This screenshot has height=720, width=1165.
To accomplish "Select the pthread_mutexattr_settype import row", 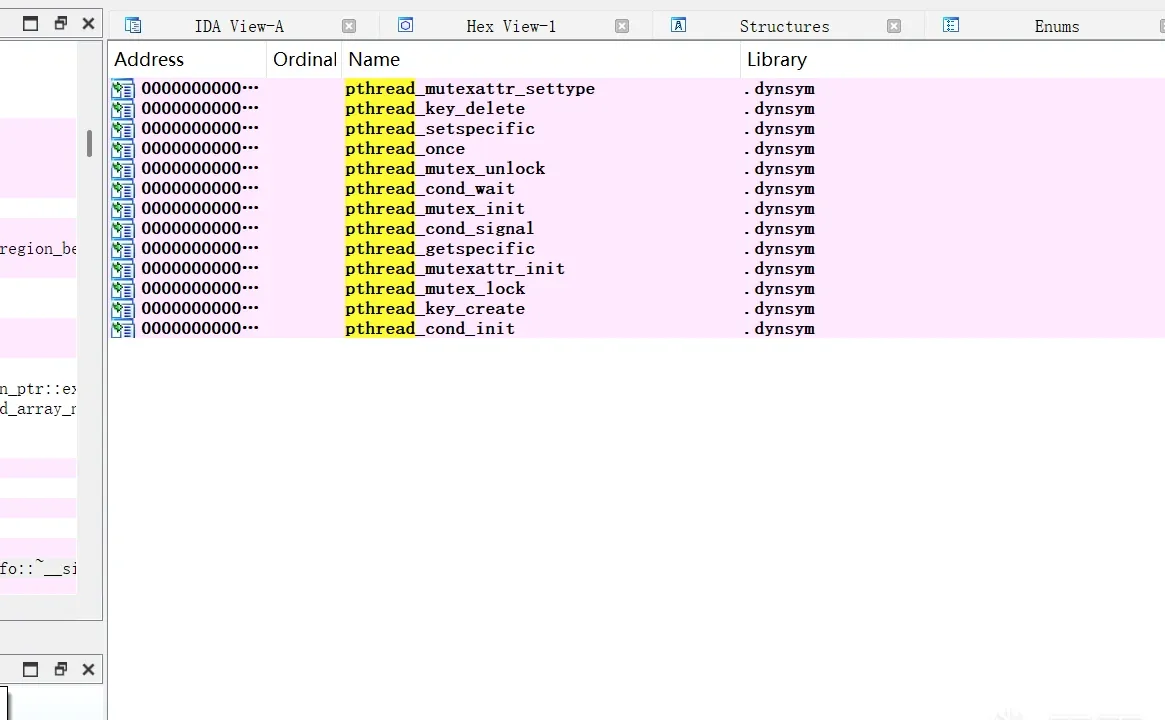I will point(637,88).
